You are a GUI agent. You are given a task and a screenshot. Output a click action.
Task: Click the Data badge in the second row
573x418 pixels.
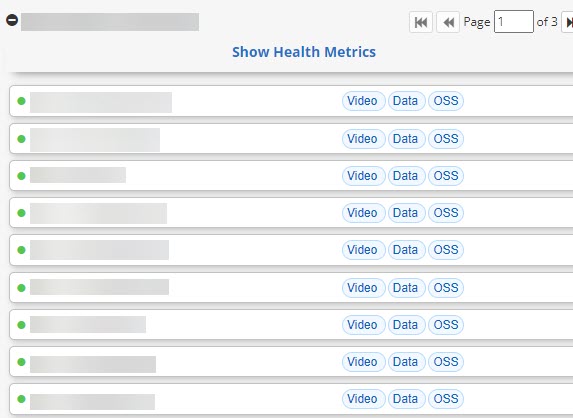[x=406, y=139]
